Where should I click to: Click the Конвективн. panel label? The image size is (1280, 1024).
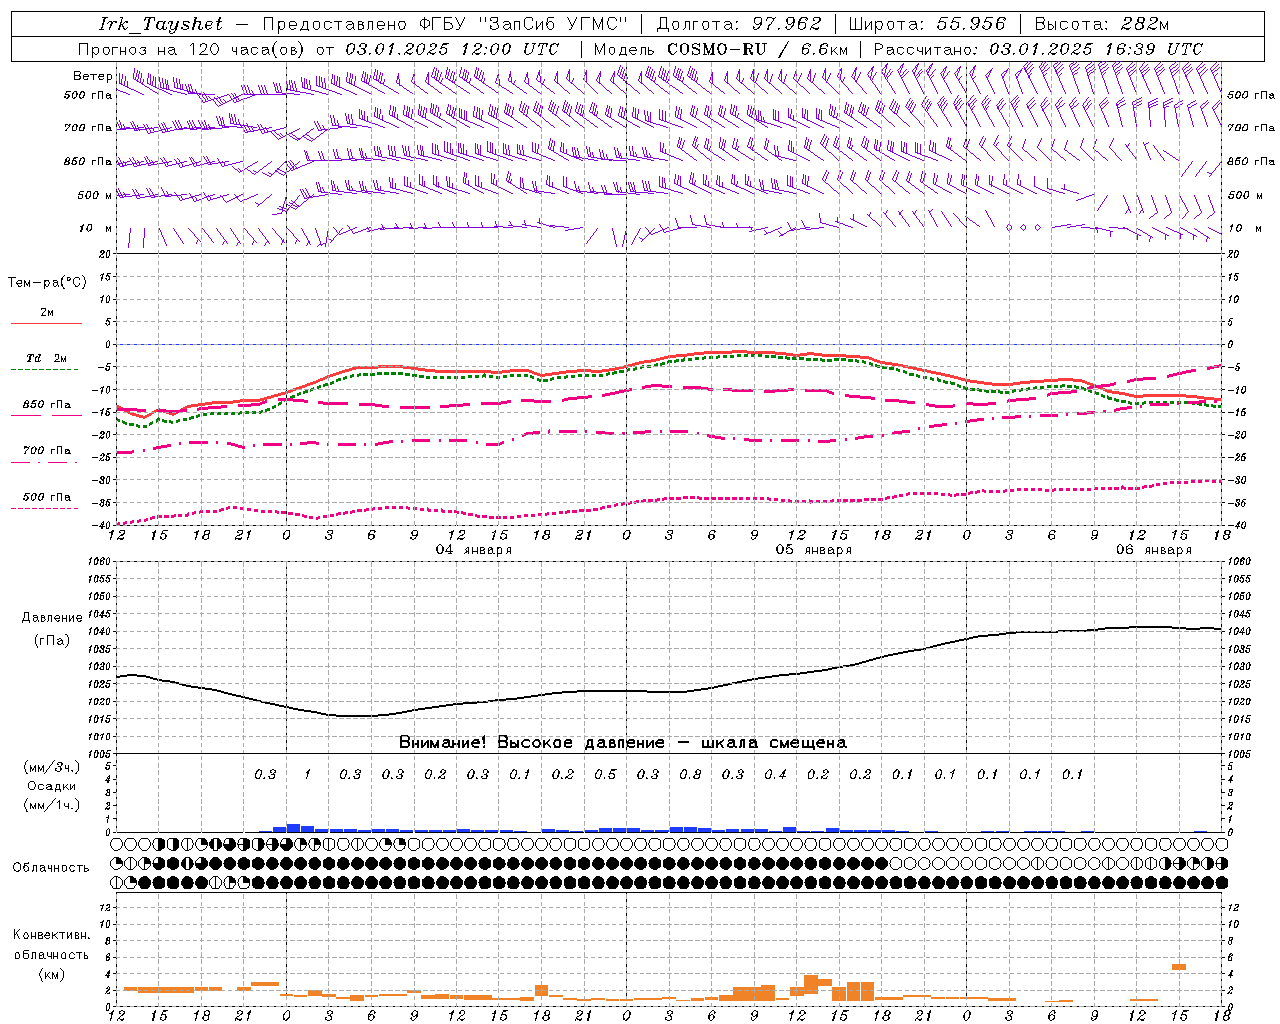[x=52, y=935]
